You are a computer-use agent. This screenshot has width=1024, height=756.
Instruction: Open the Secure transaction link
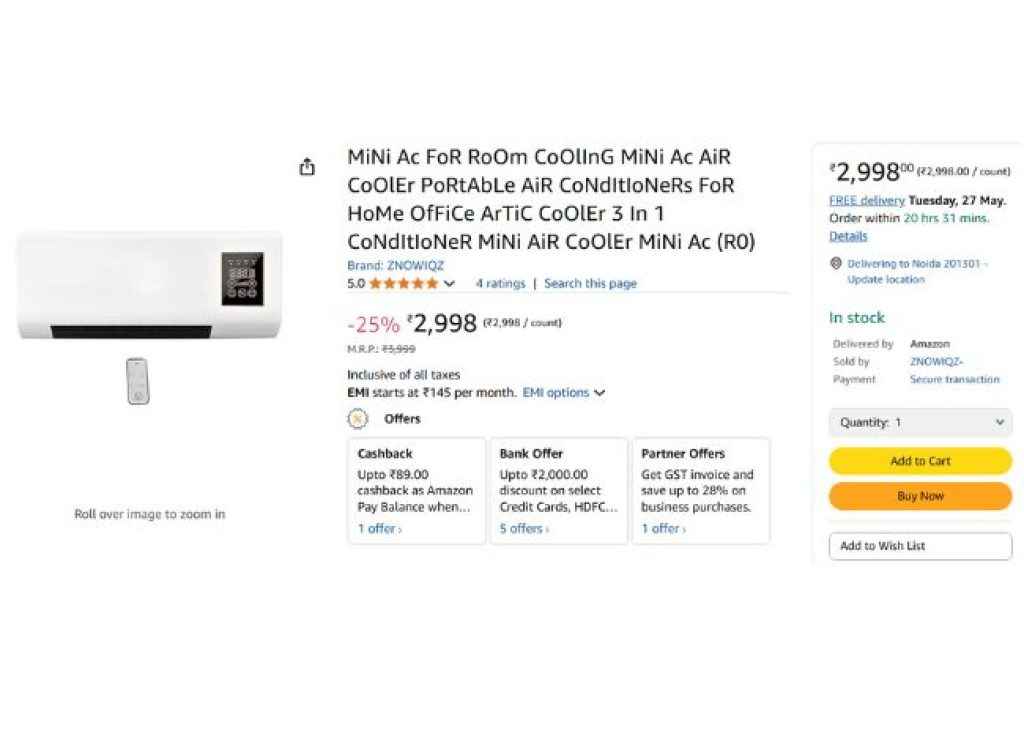click(x=954, y=380)
